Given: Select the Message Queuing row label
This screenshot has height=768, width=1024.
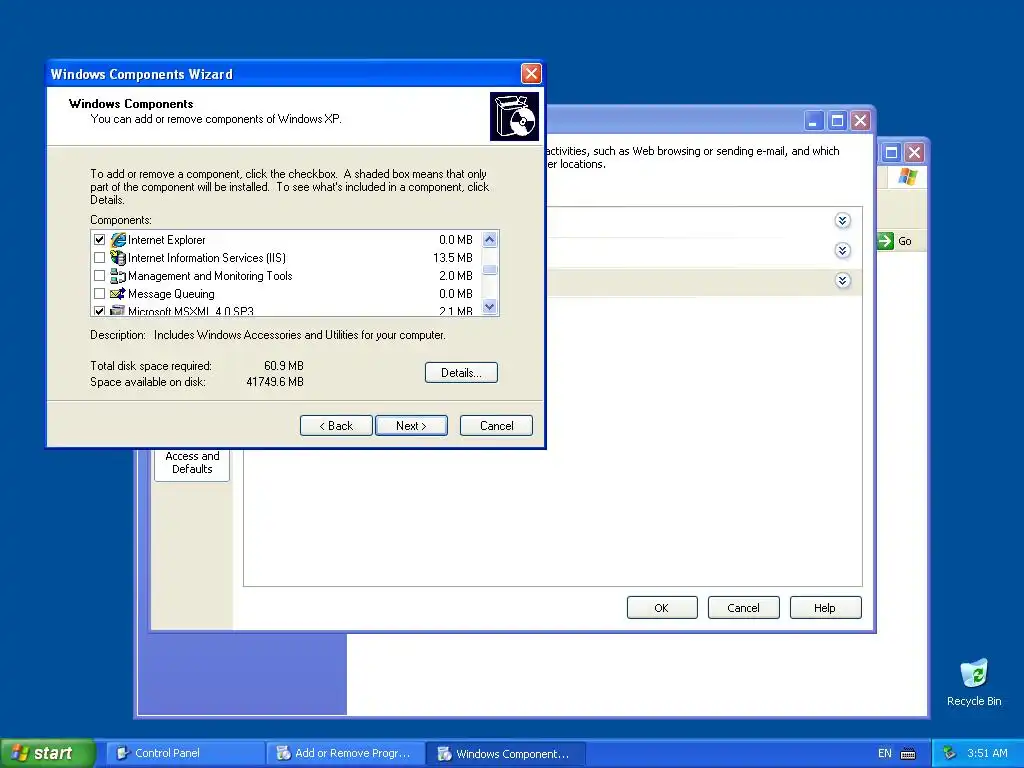Looking at the screenshot, I should [171, 294].
